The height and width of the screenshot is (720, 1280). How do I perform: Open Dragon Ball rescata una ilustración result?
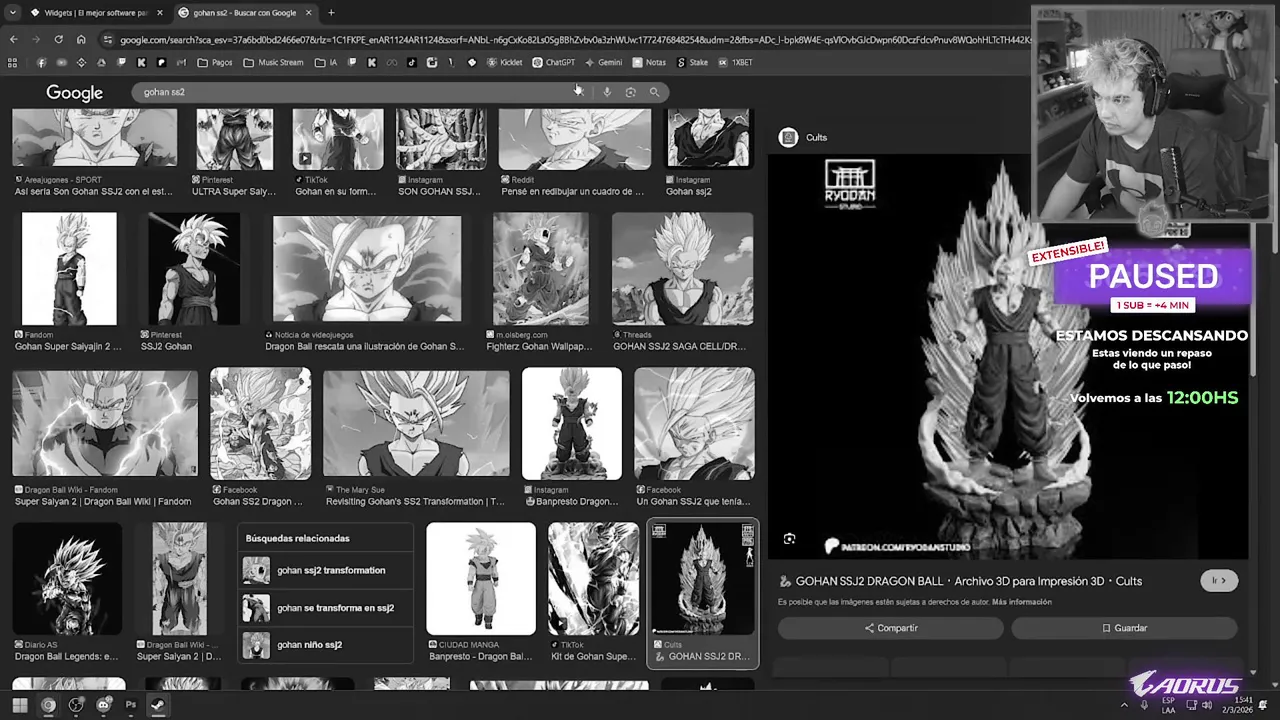pyautogui.click(x=367, y=269)
